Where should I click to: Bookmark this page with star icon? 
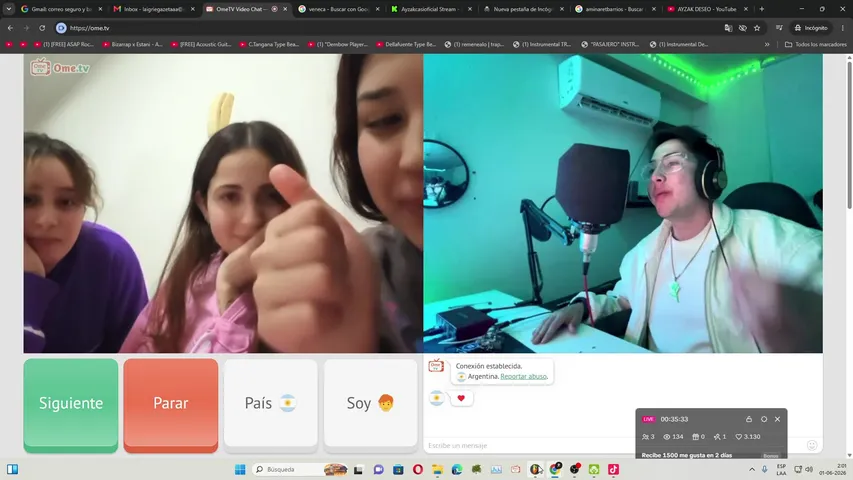(757, 28)
